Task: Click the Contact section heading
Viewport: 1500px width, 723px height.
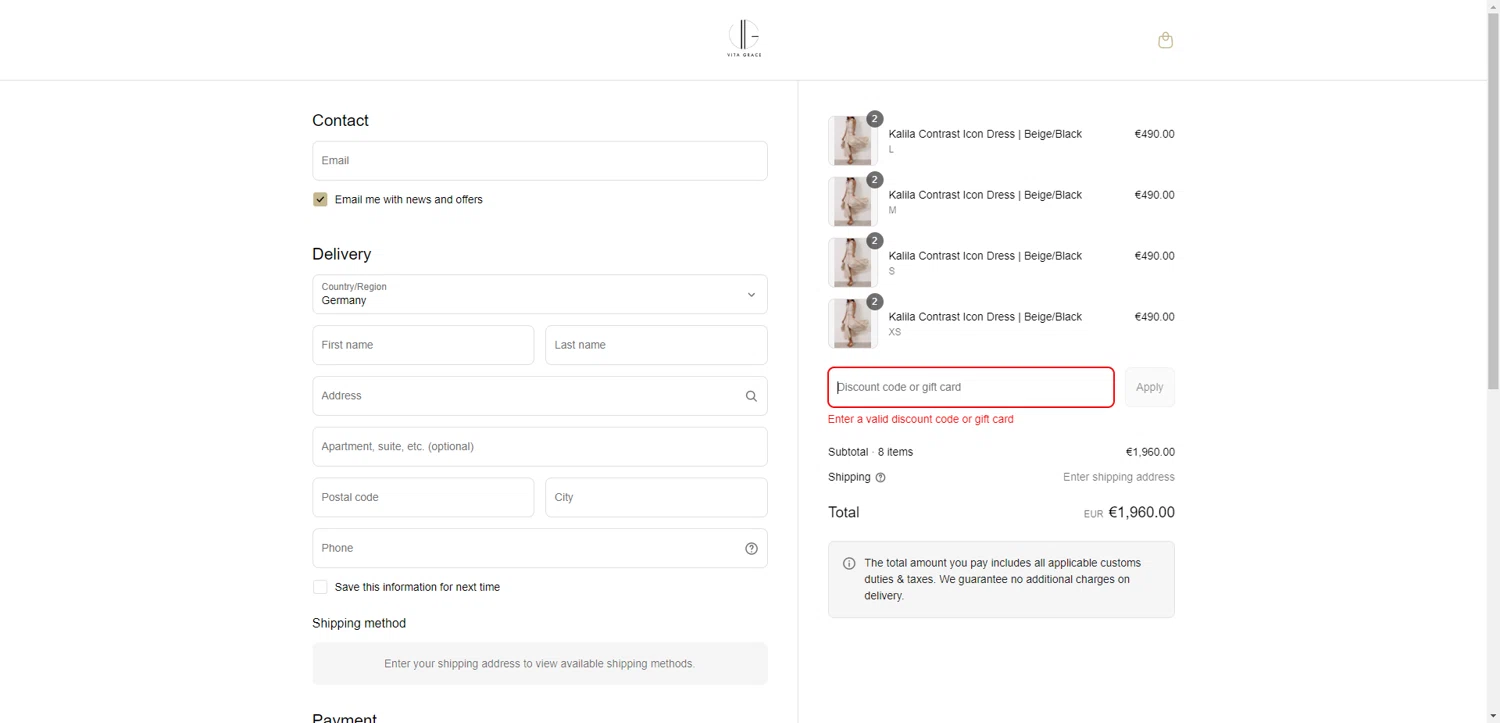Action: pos(340,120)
